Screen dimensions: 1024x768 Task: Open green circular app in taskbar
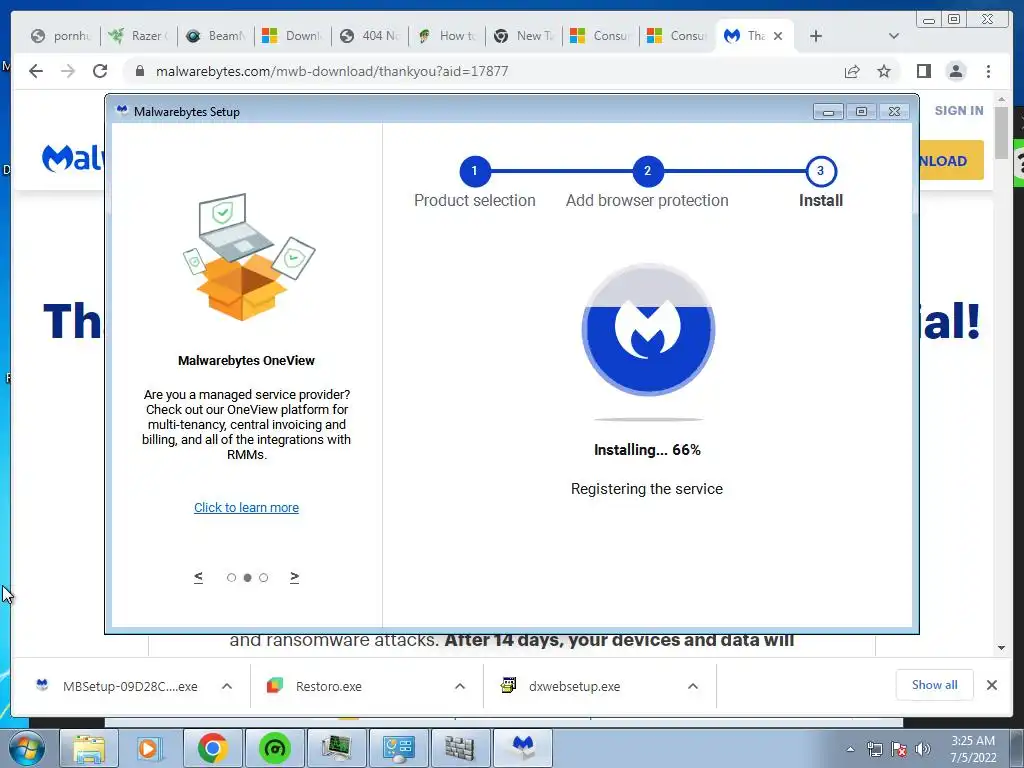[x=274, y=748]
